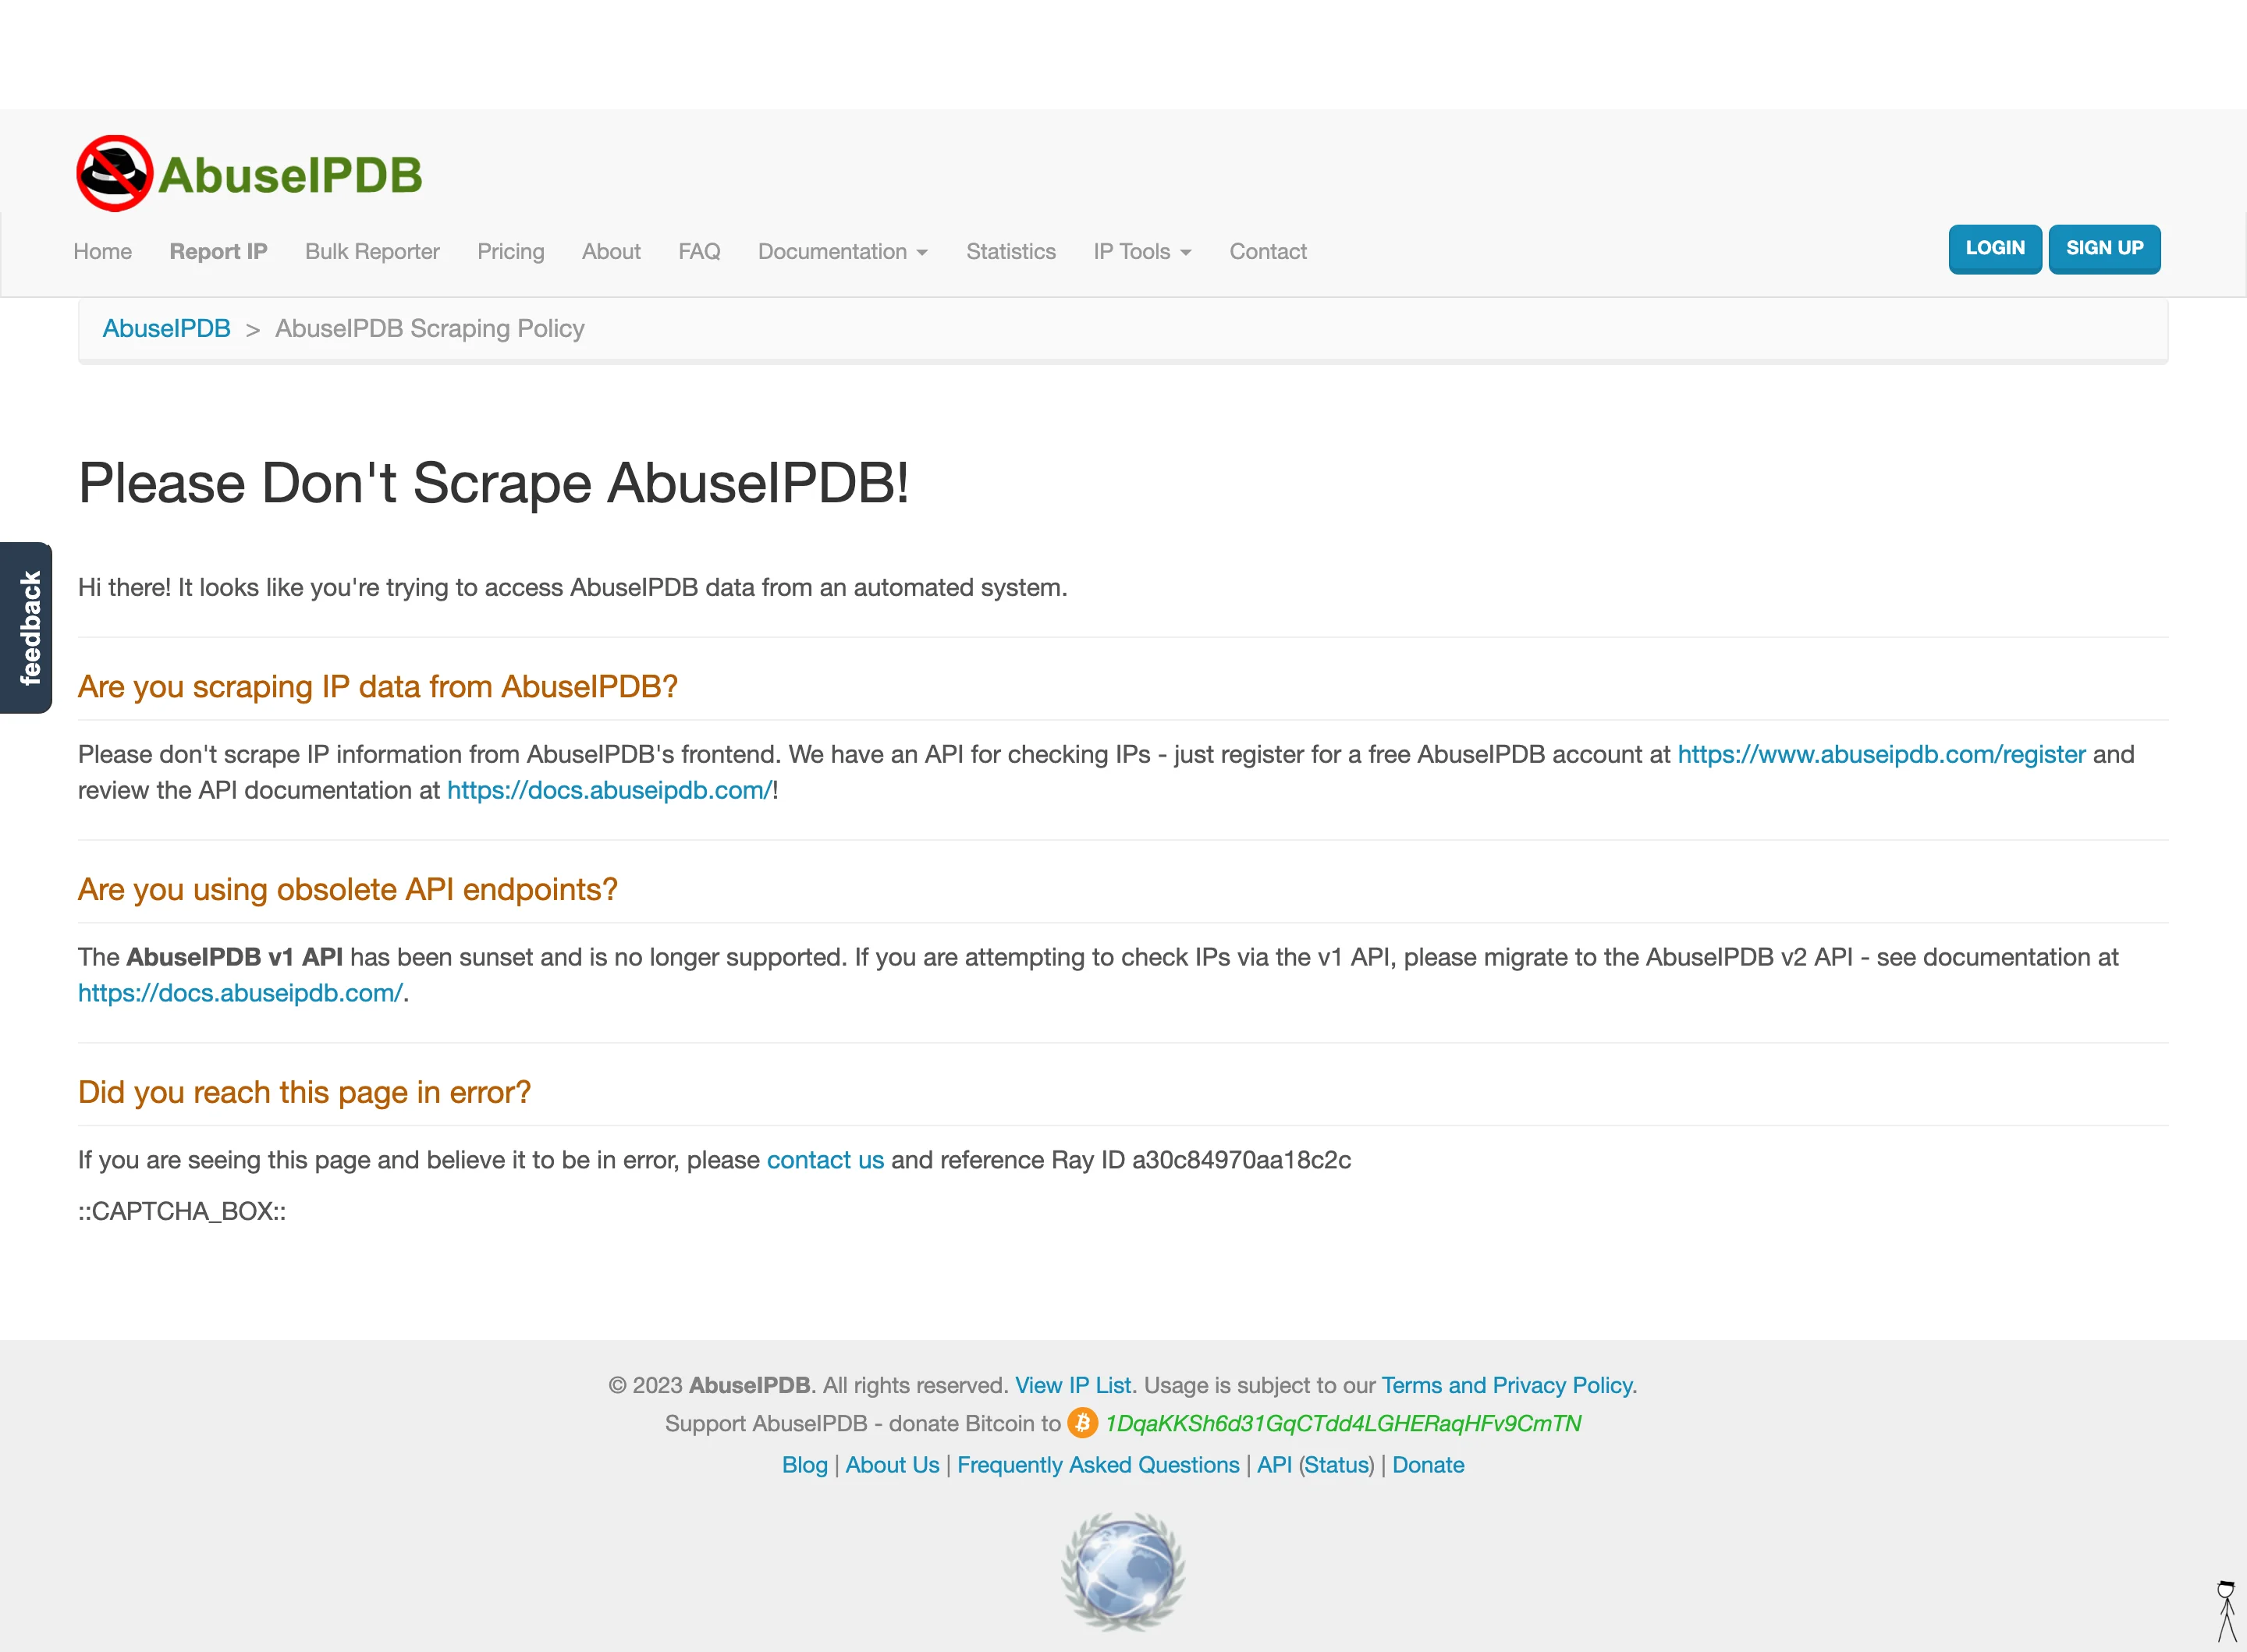Click the contact us link
The width and height of the screenshot is (2247, 1652).
[825, 1160]
